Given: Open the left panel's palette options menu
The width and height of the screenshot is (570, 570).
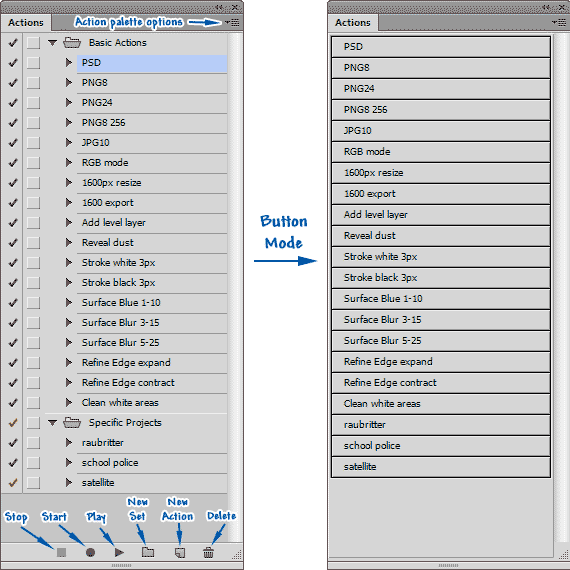Looking at the screenshot, I should [x=232, y=23].
